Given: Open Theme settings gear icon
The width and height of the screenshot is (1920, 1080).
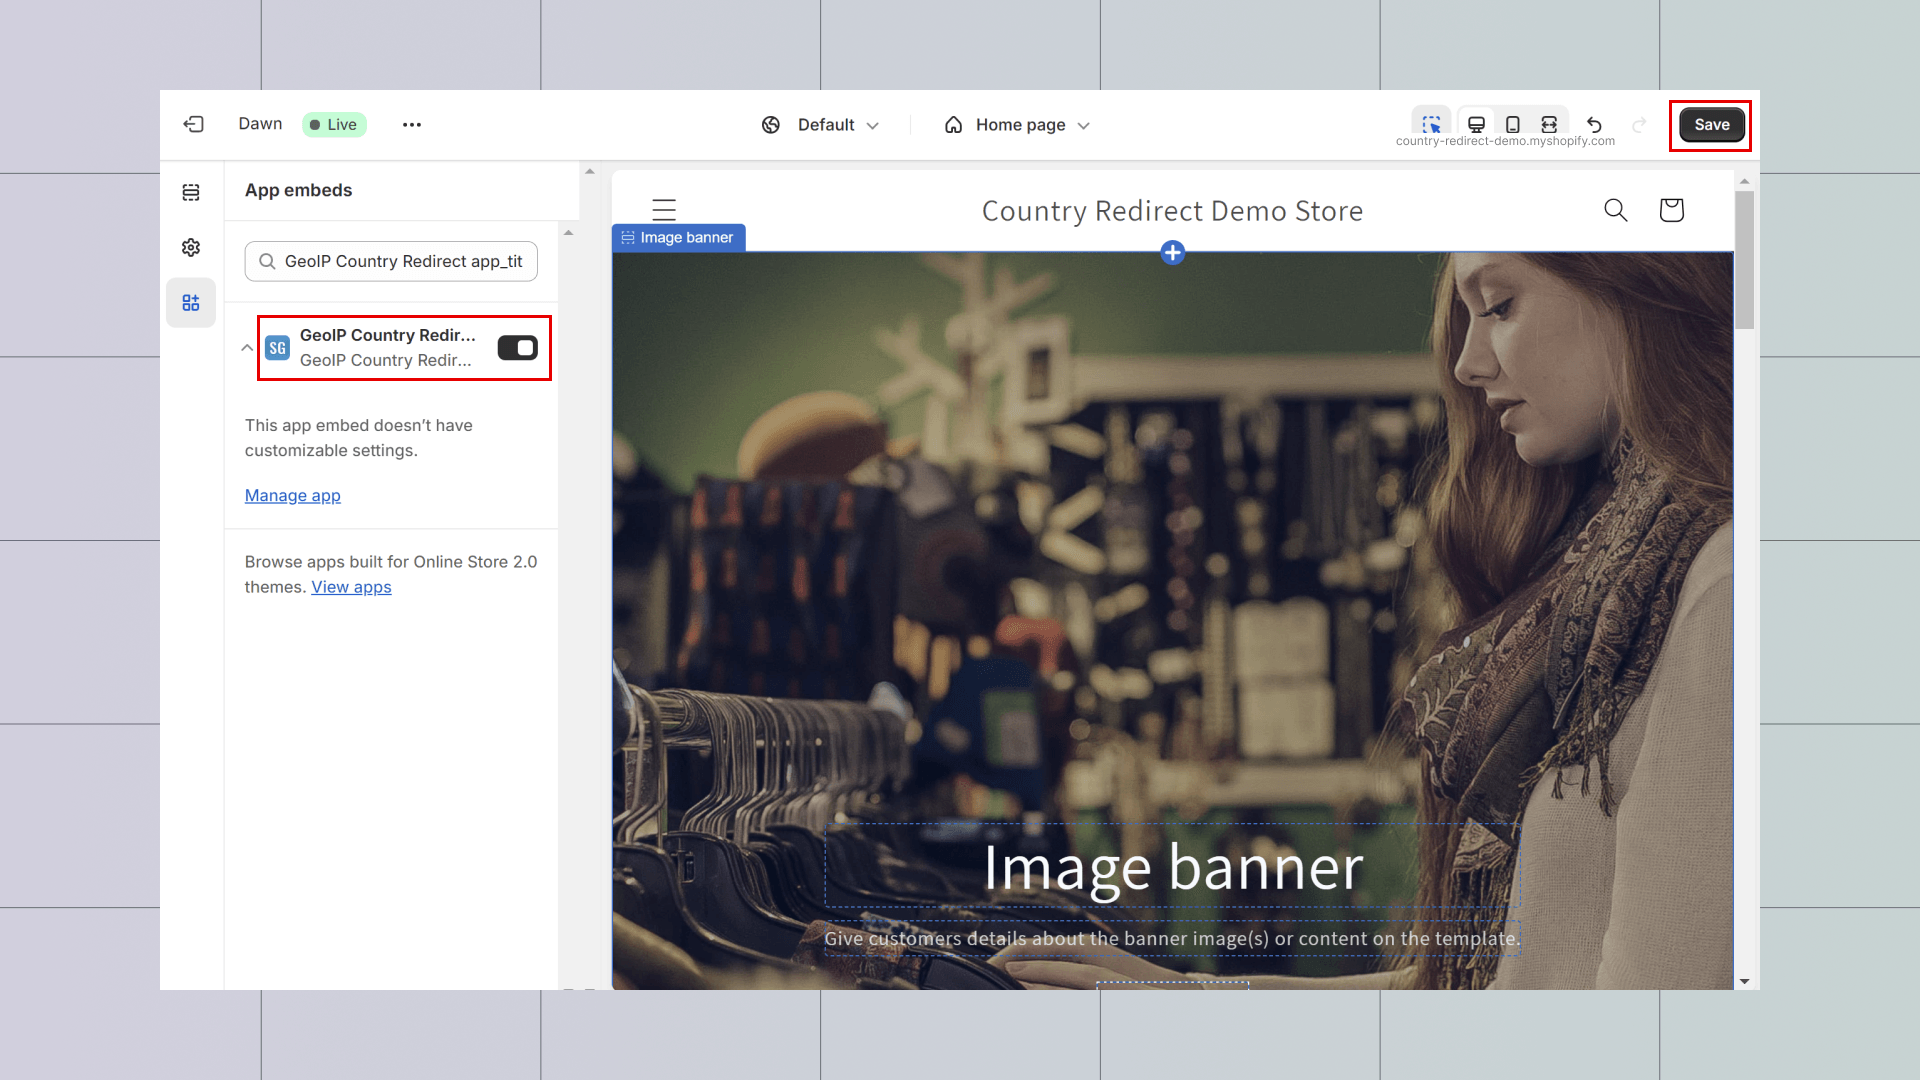Looking at the screenshot, I should tap(191, 247).
